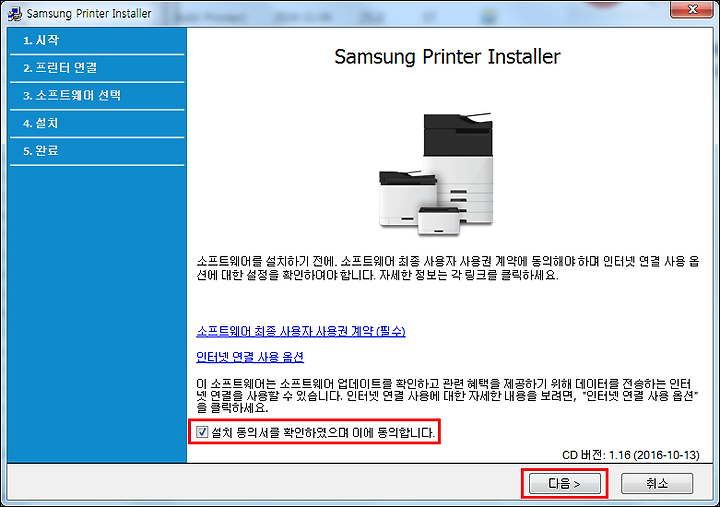Select step 5. 완료 in sidebar
Image resolution: width=720 pixels, height=507 pixels.
pyautogui.click(x=97, y=151)
